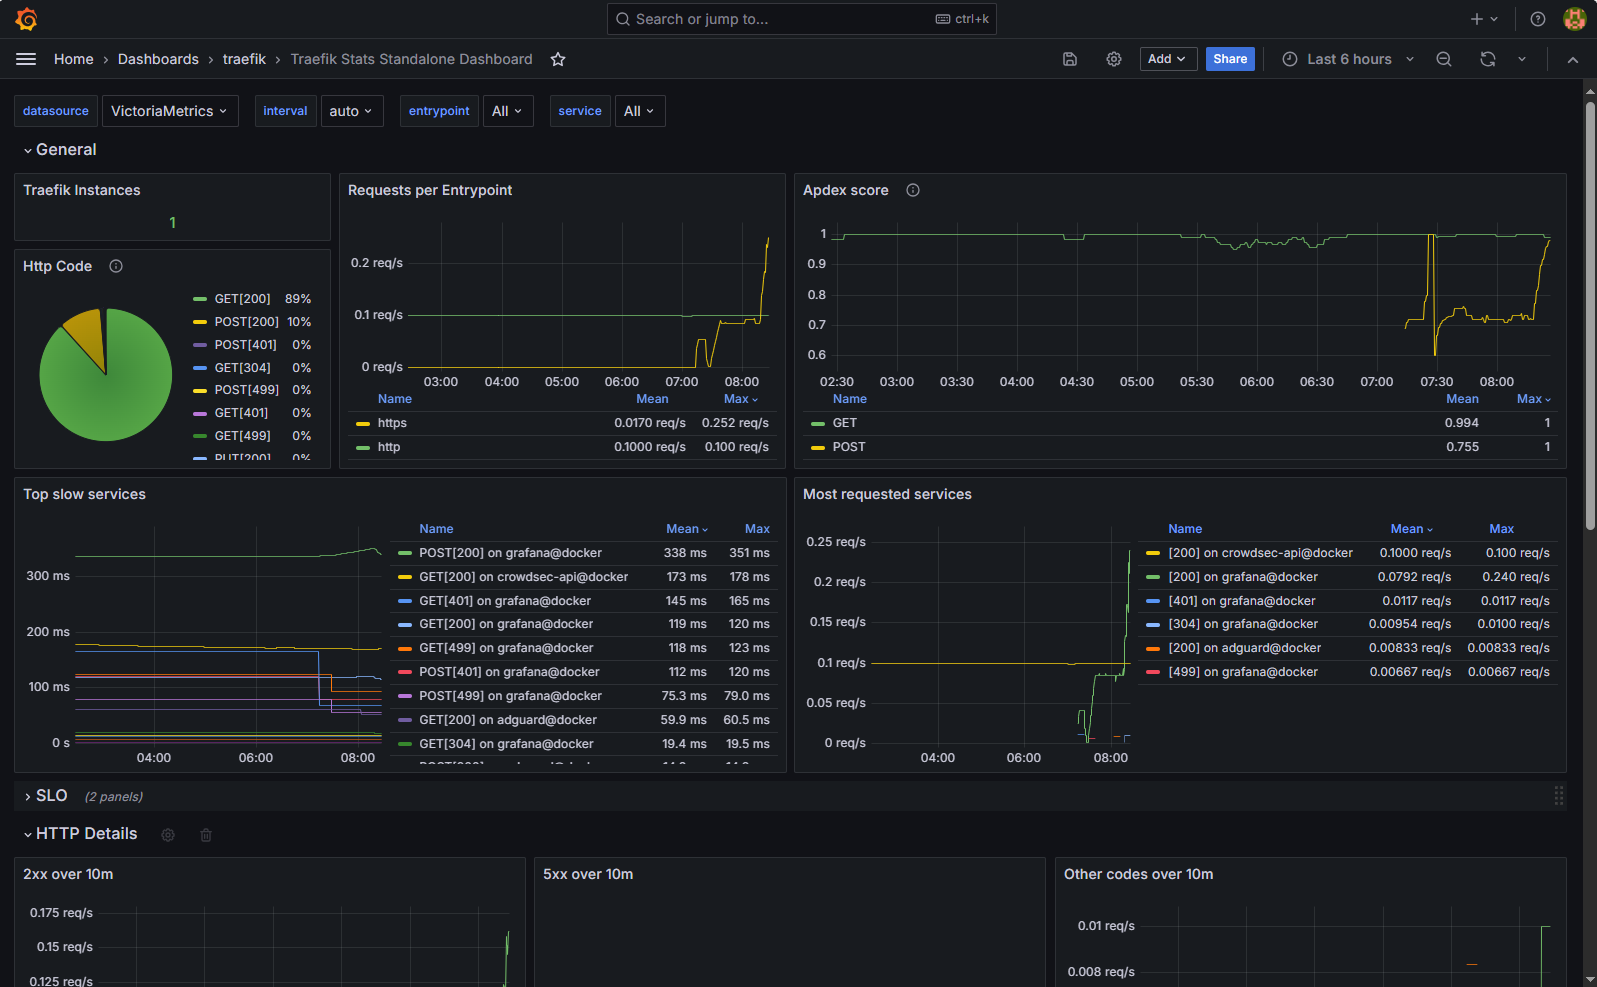Collapse the HTTP Details row
The height and width of the screenshot is (987, 1597).
click(80, 834)
